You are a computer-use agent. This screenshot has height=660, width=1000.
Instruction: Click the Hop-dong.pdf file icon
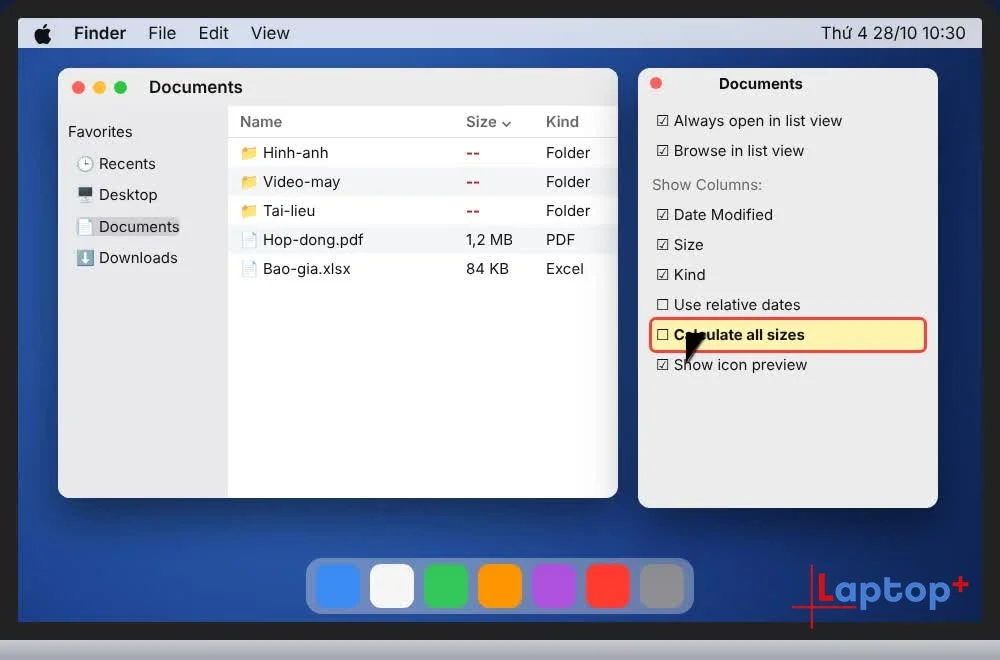249,240
